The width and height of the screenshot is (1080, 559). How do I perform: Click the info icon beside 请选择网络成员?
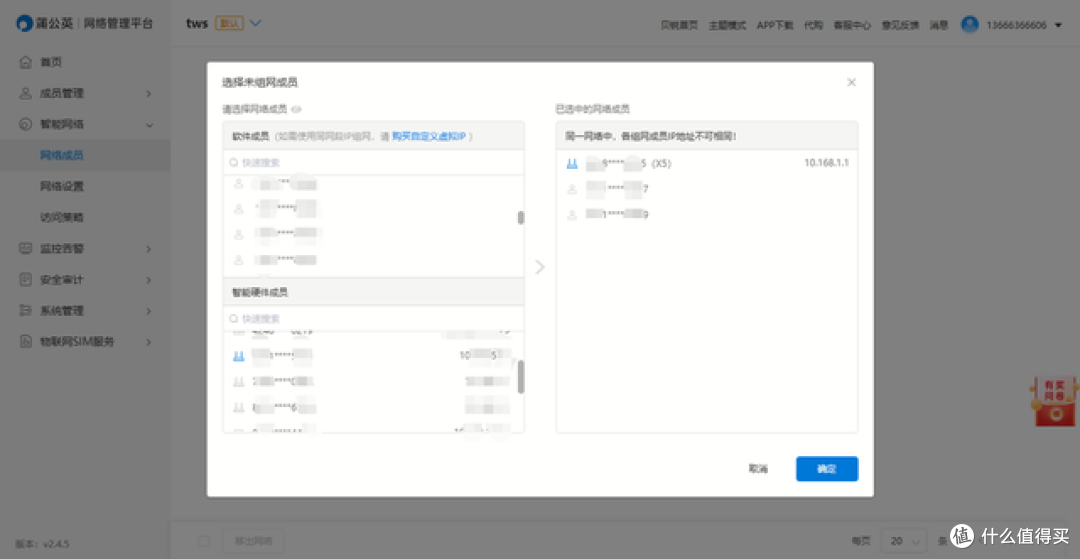point(297,109)
